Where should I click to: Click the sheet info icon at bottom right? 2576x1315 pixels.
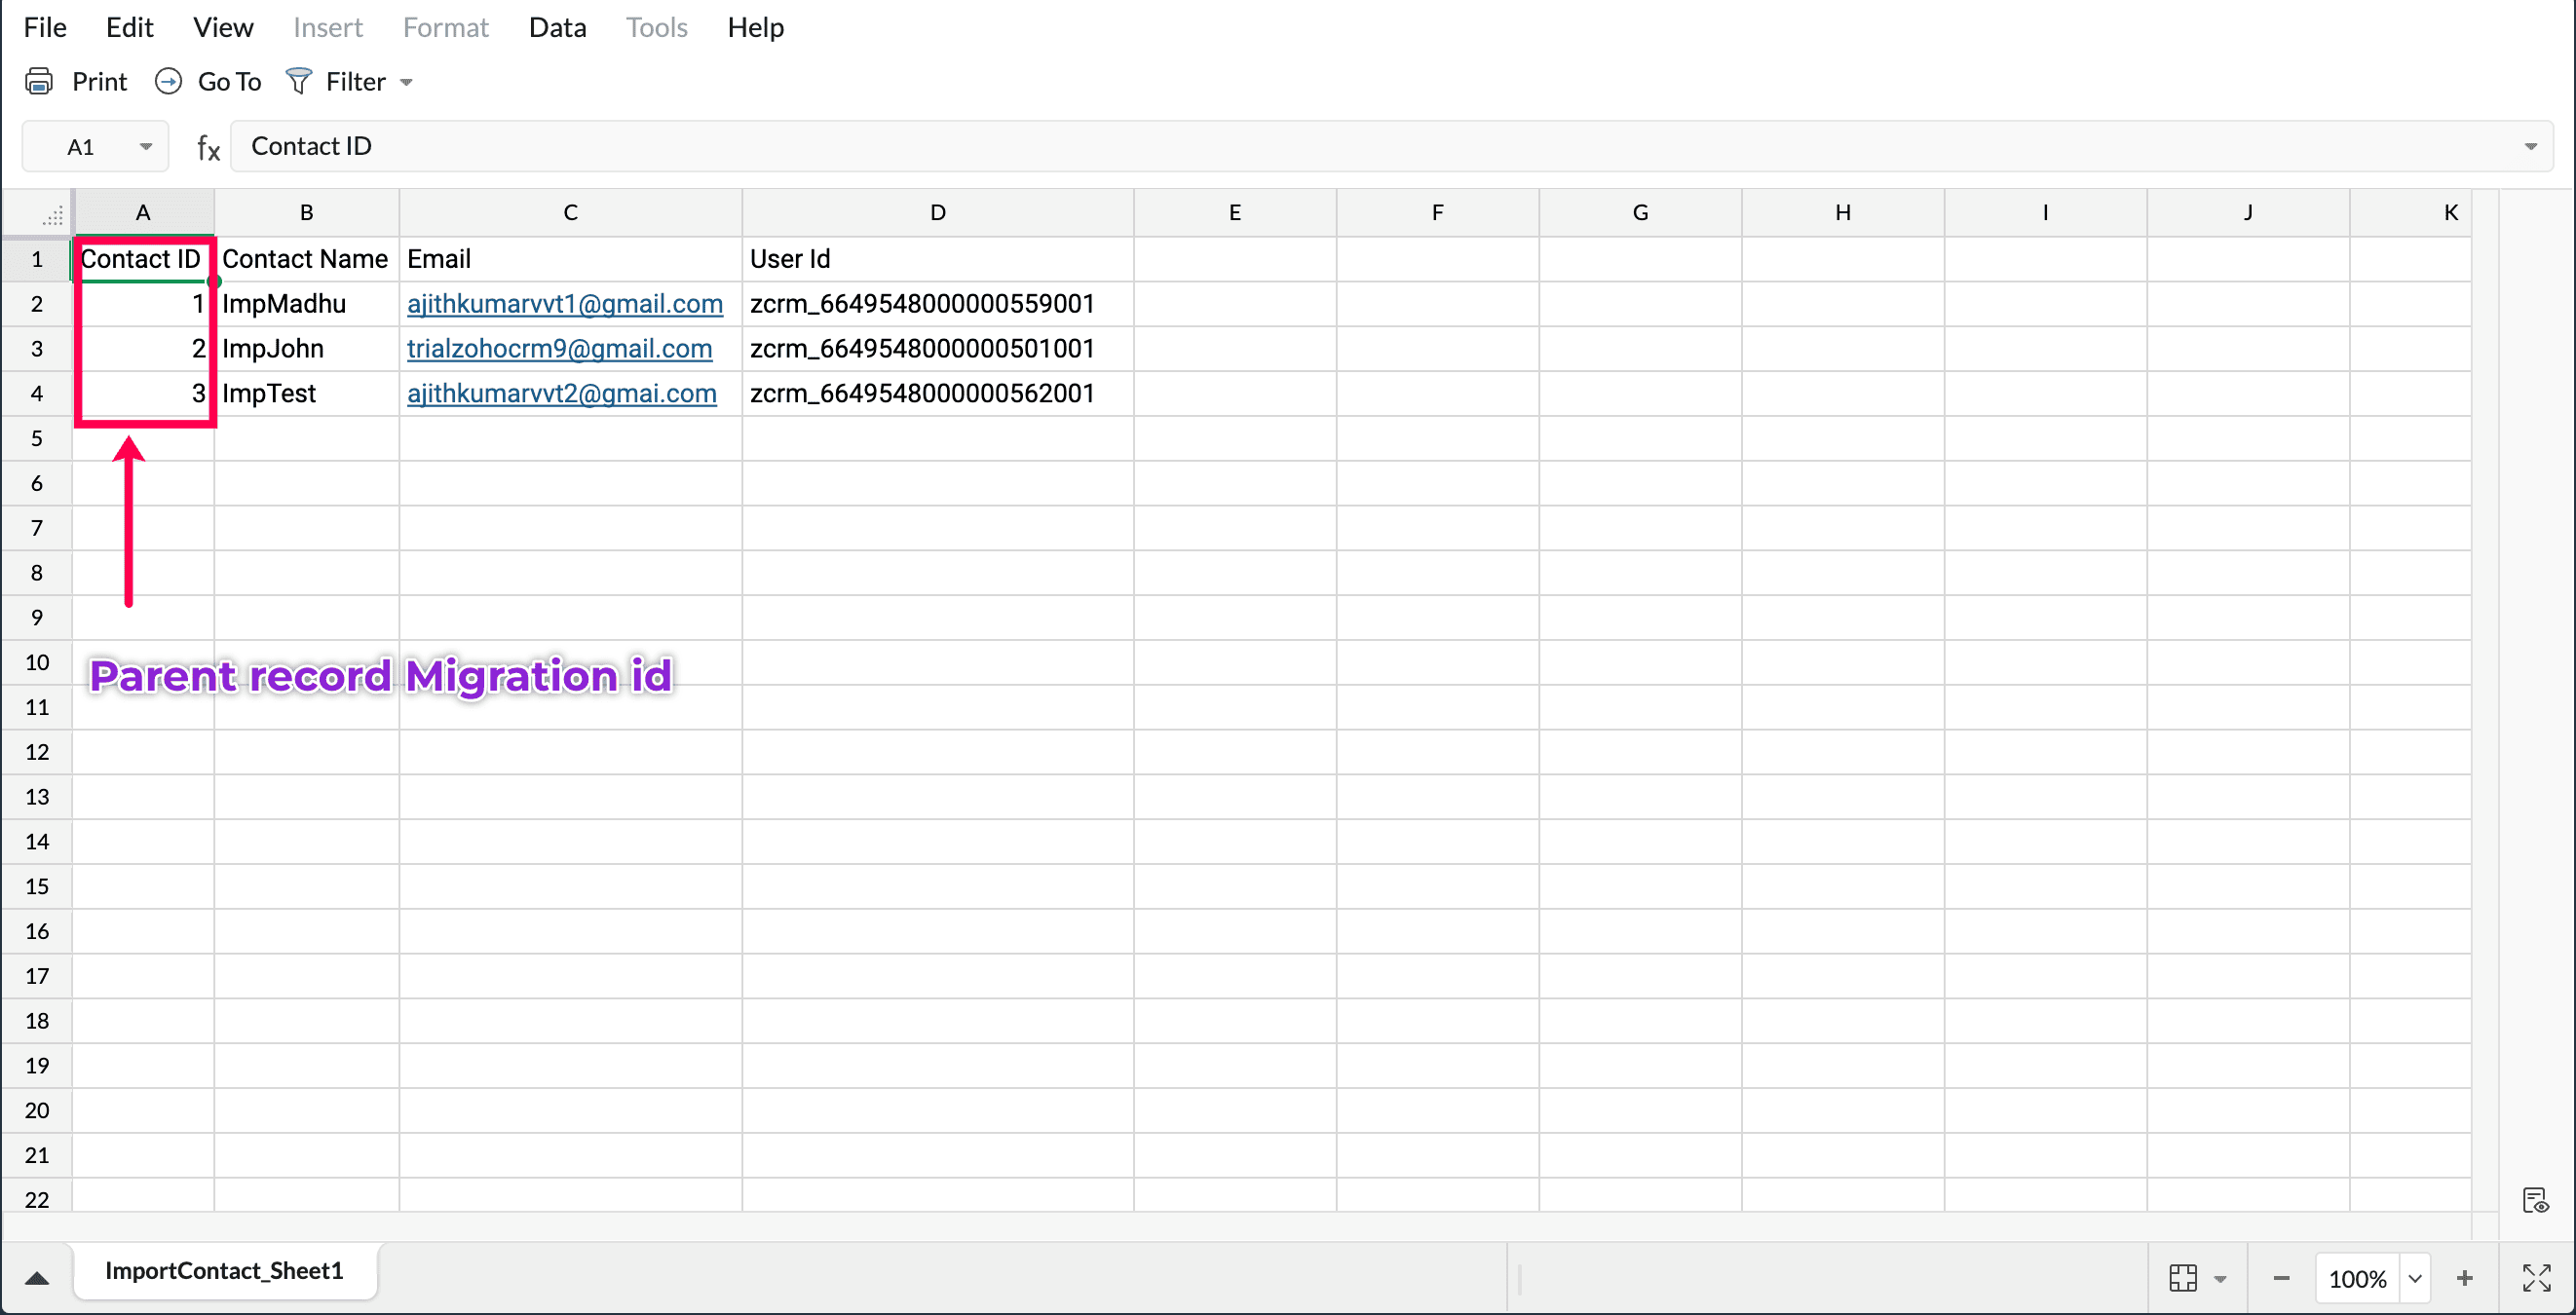[x=2535, y=1200]
